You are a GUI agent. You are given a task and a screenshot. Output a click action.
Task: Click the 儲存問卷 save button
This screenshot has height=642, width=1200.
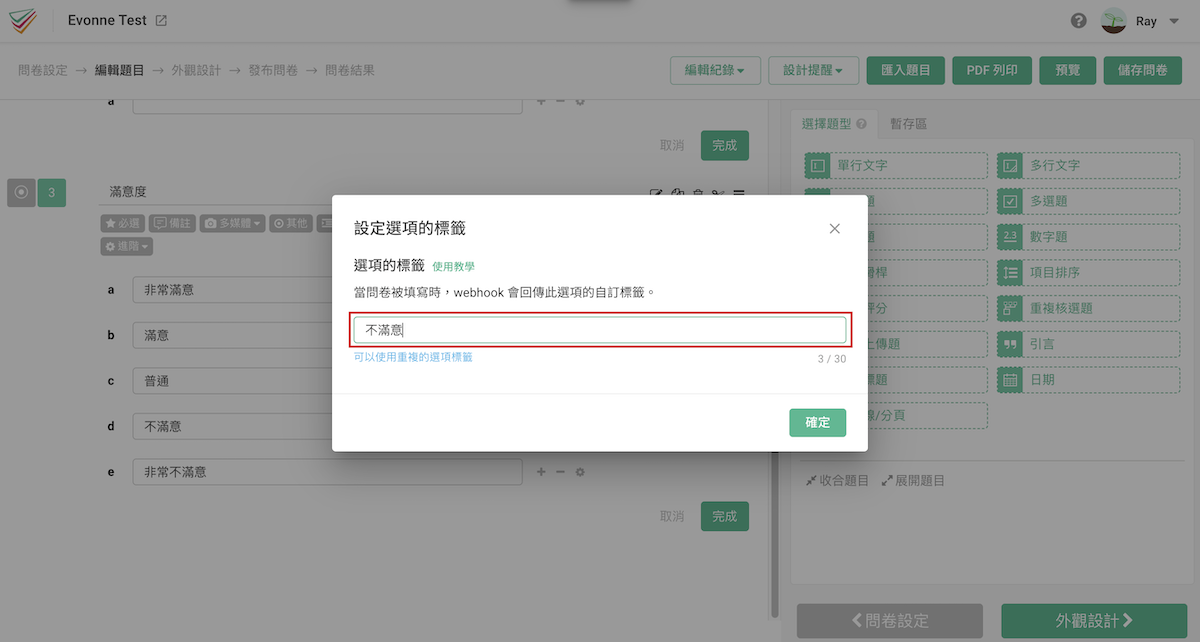pos(1143,70)
